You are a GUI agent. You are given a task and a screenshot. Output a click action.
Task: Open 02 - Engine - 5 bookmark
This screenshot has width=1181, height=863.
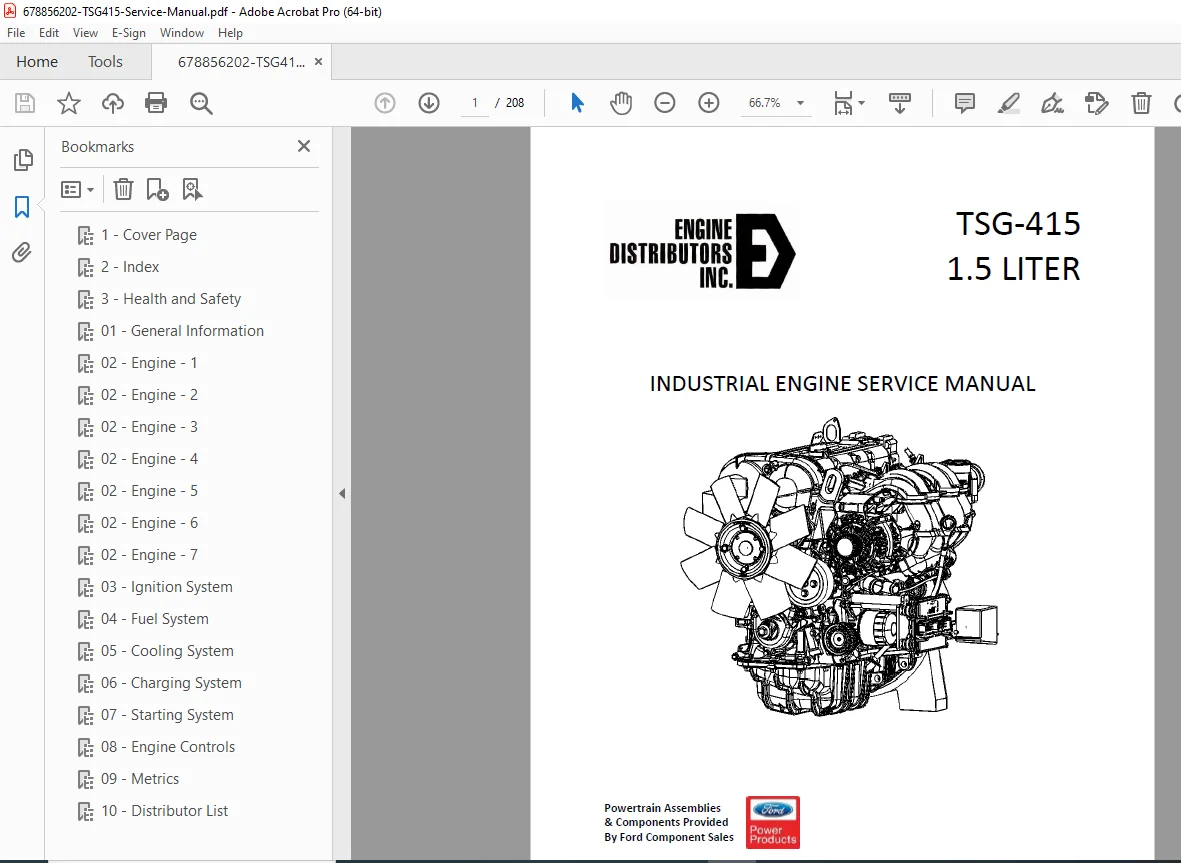tap(149, 491)
